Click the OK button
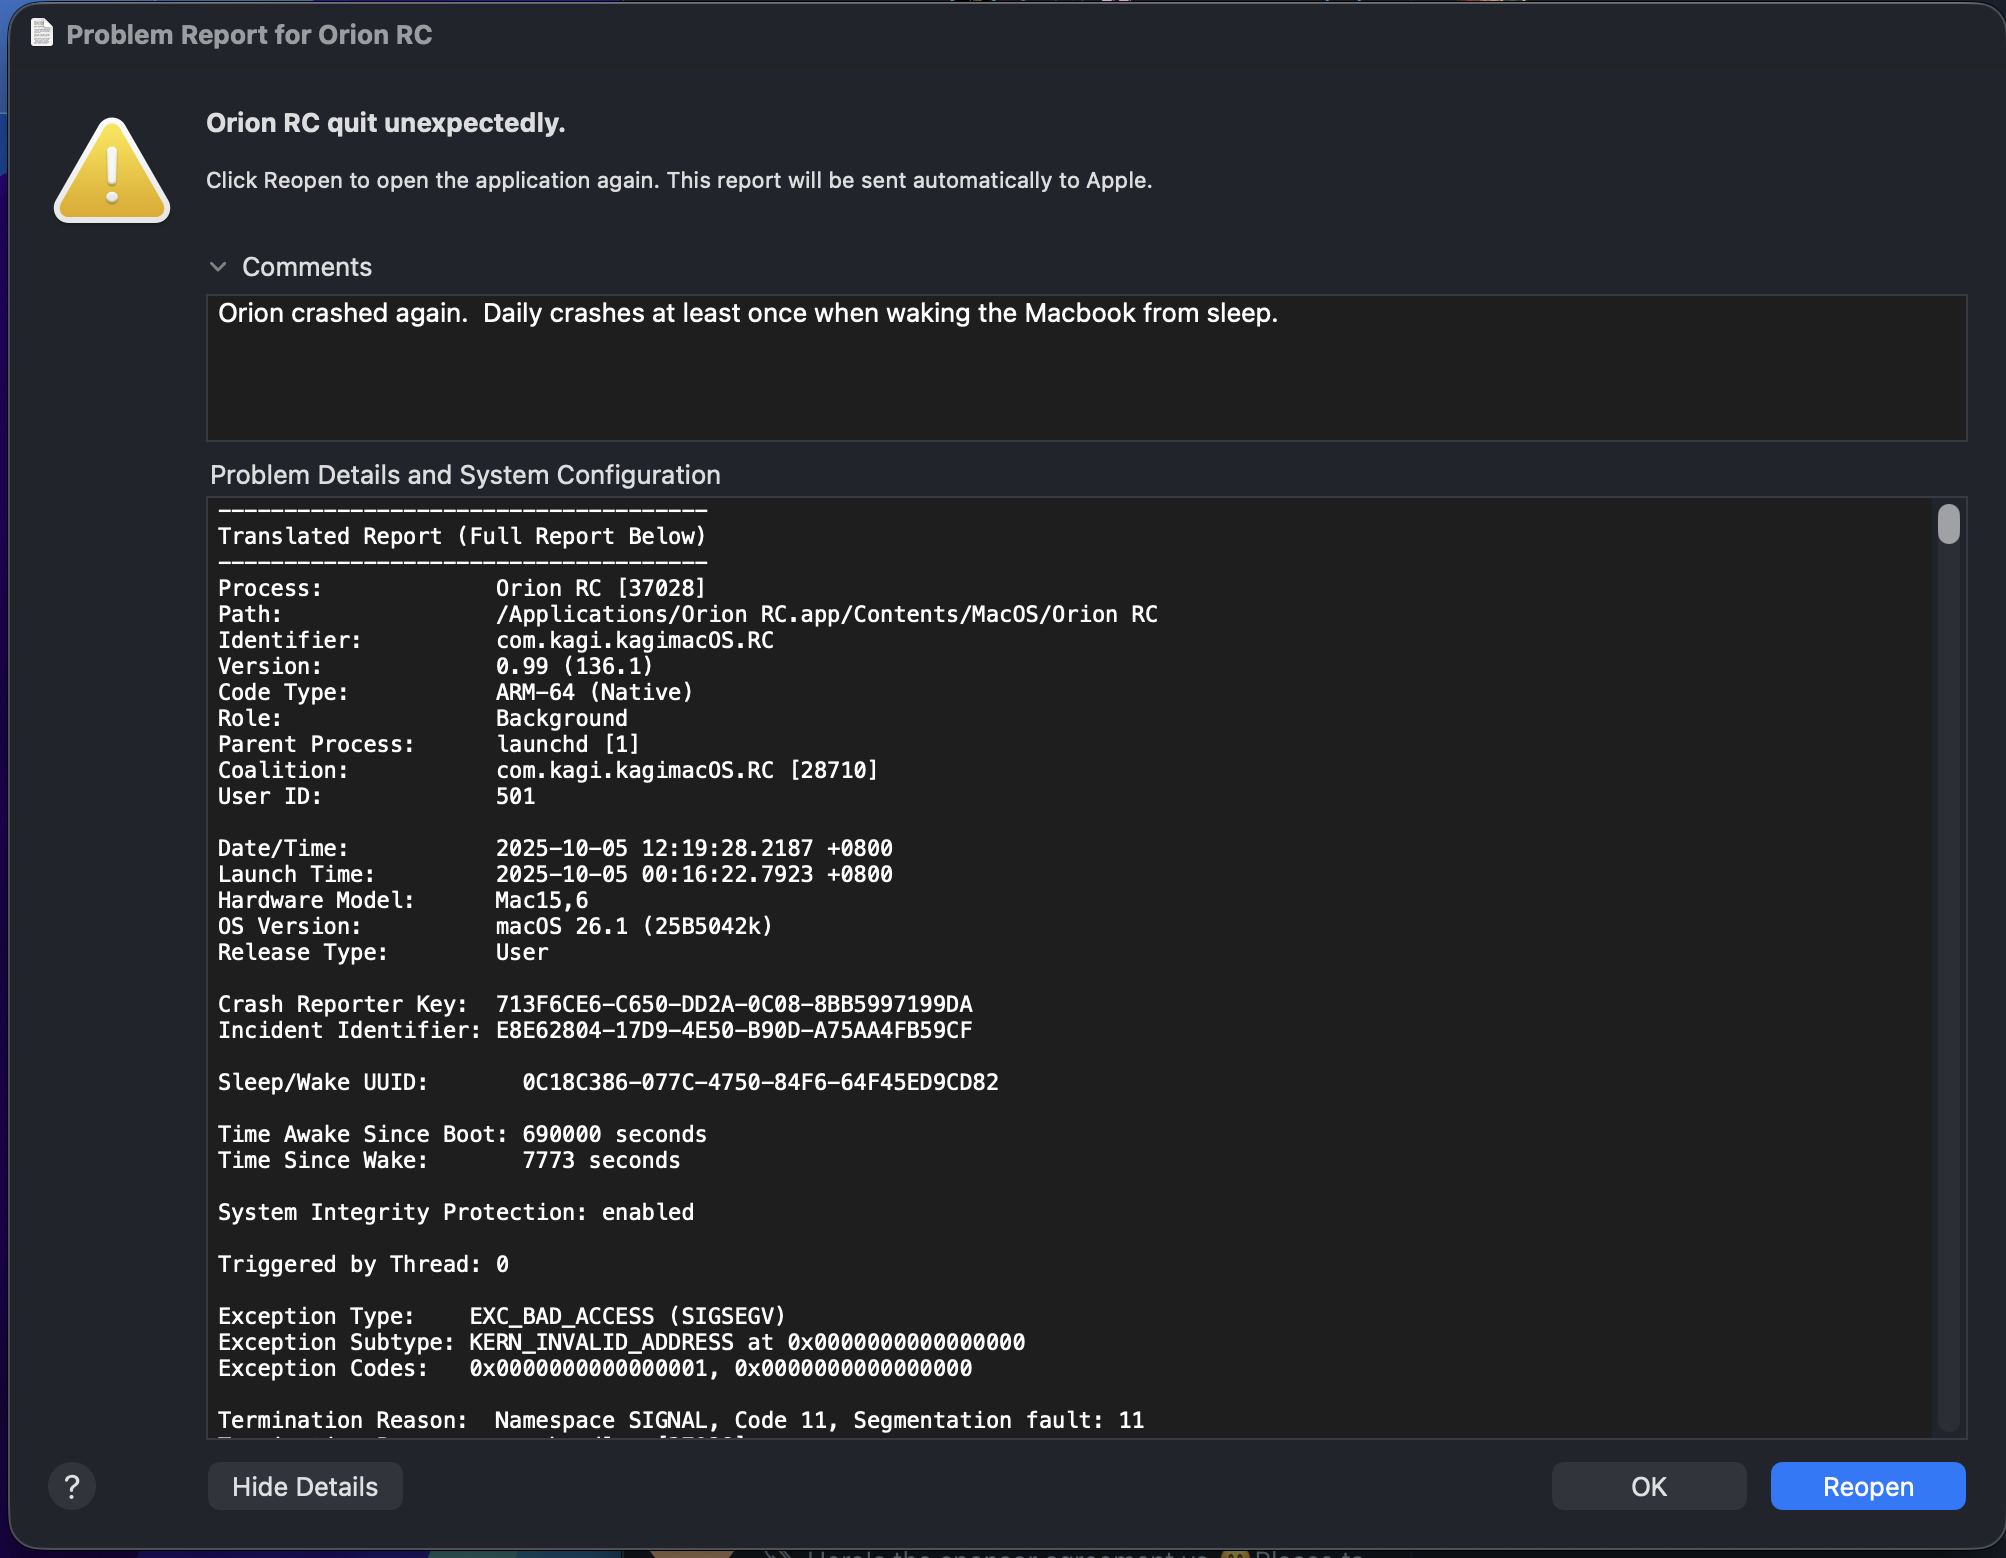Screen dimensions: 2006x1558 [x=1648, y=1487]
